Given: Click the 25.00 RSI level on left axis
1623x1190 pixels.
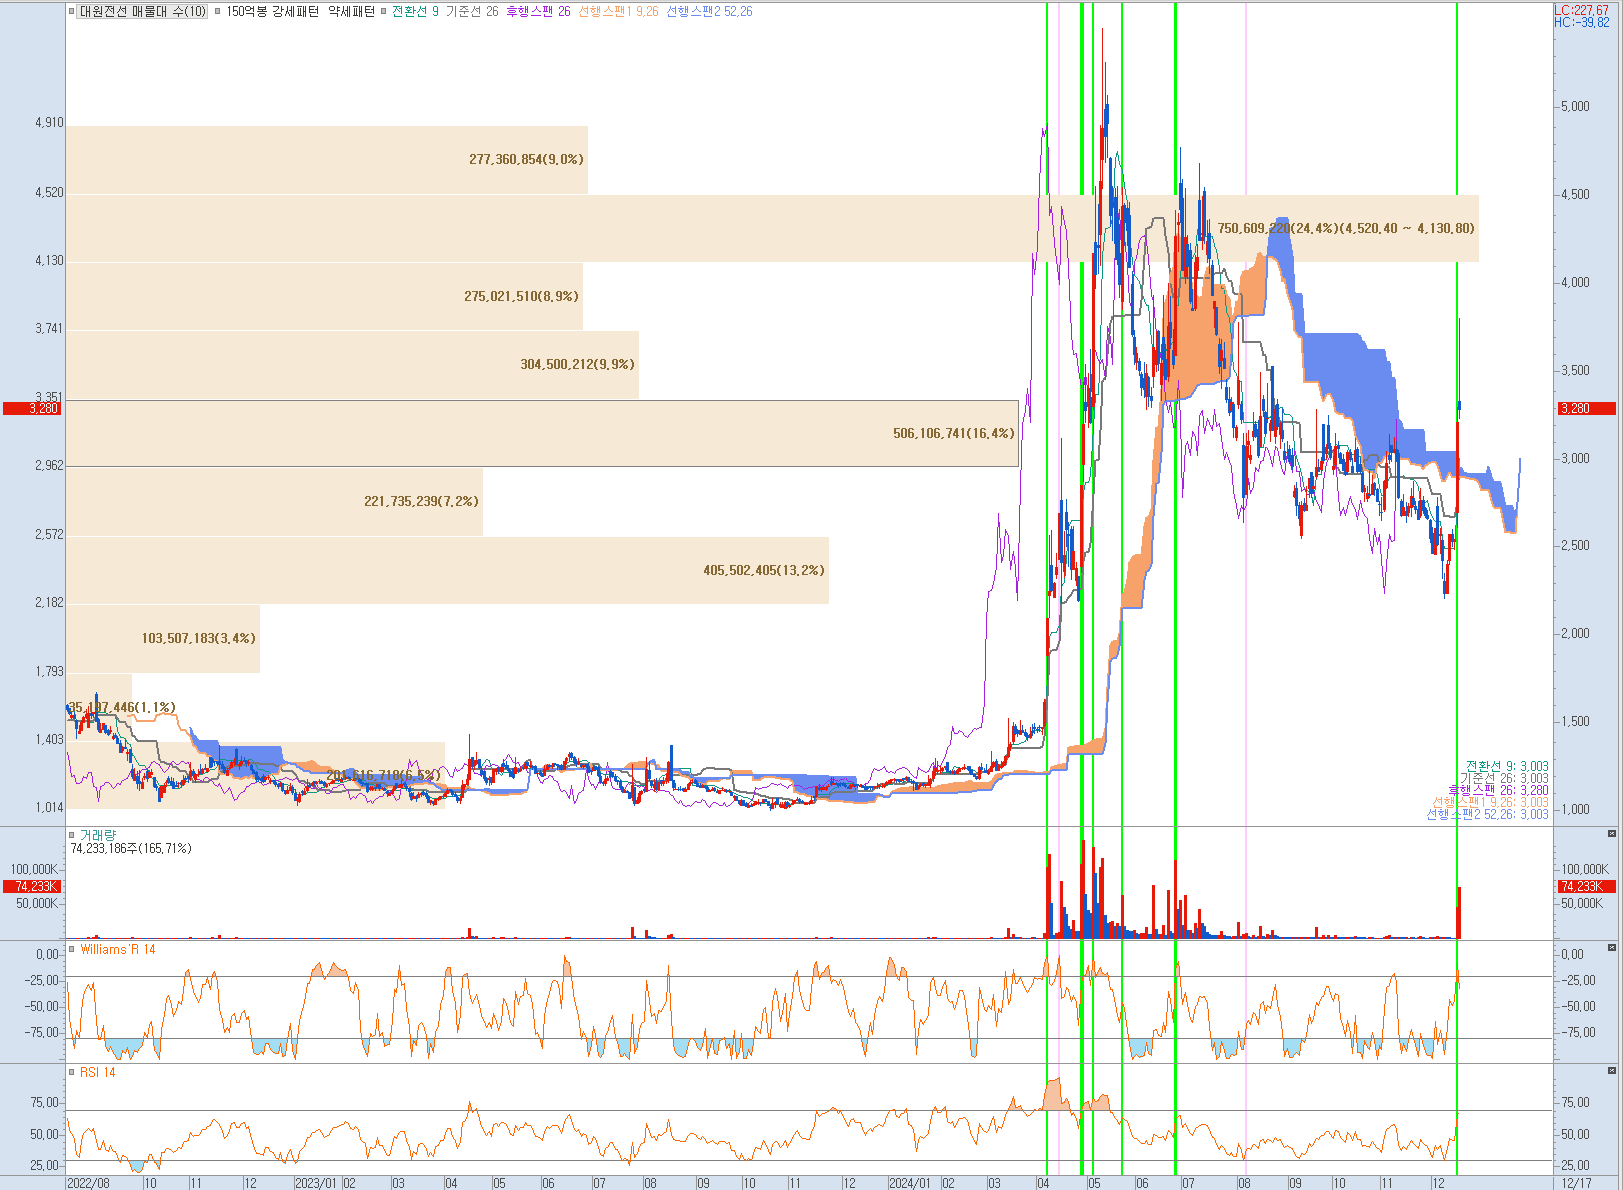Looking at the screenshot, I should click(x=44, y=1165).
